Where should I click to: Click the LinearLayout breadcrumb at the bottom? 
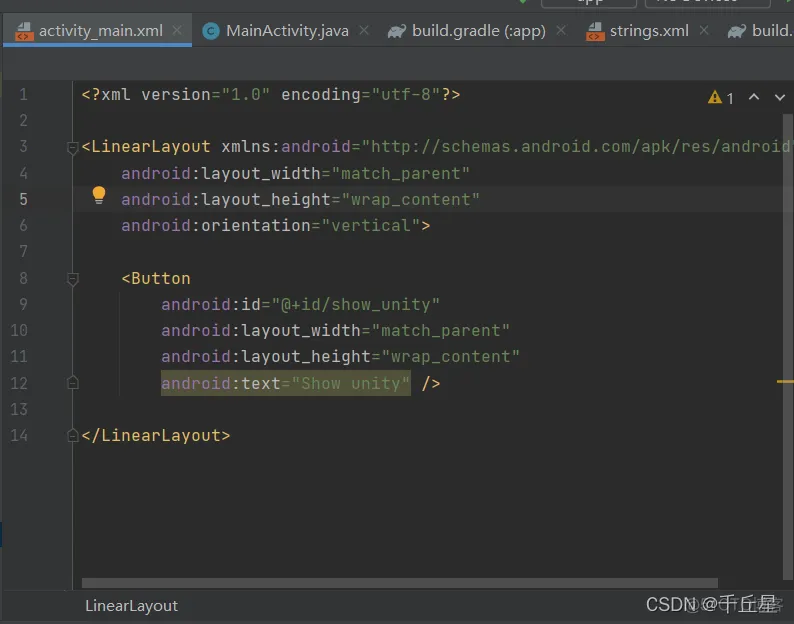131,606
